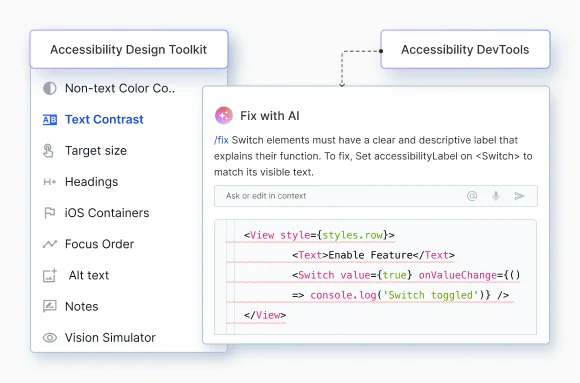This screenshot has height=383, width=580.
Task: Click the iOS Containers flag icon
Action: click(x=50, y=213)
